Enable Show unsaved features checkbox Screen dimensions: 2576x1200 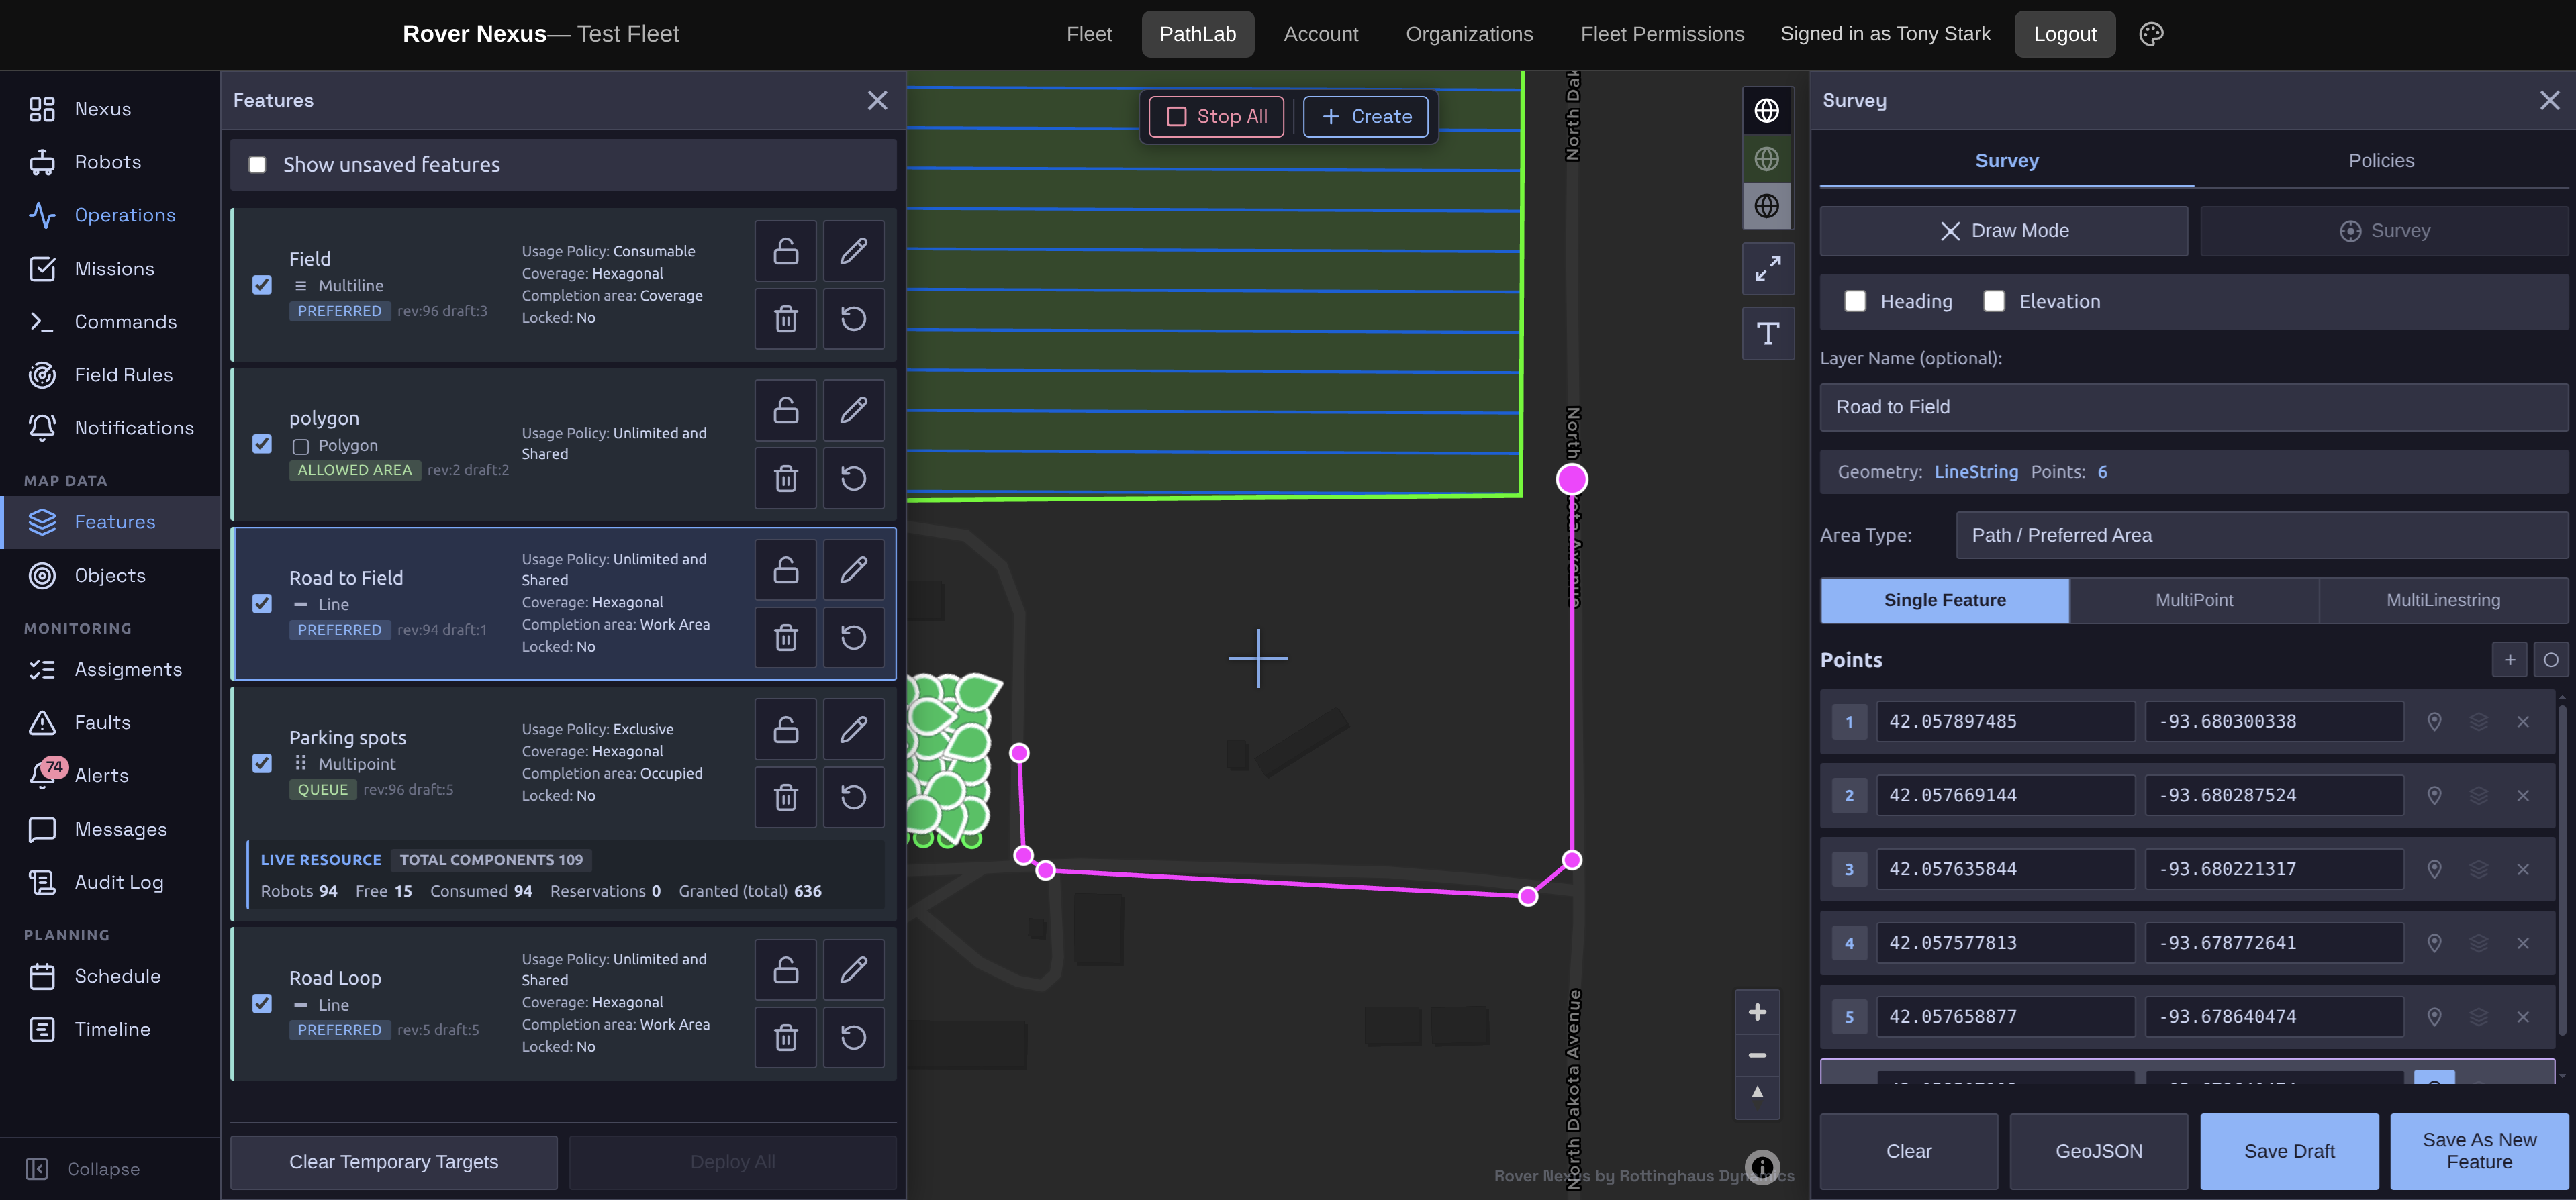pyautogui.click(x=257, y=164)
